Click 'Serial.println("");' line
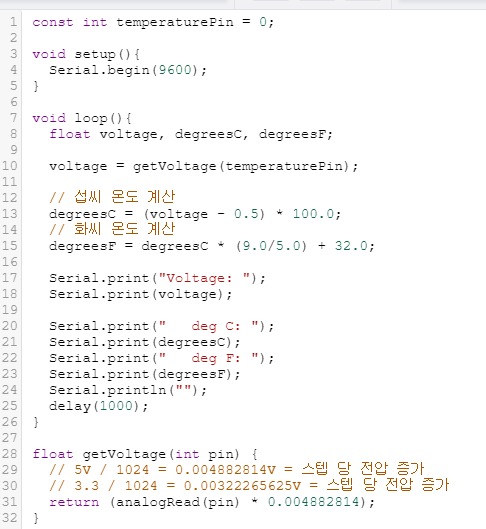This screenshot has width=486, height=529. pos(128,390)
